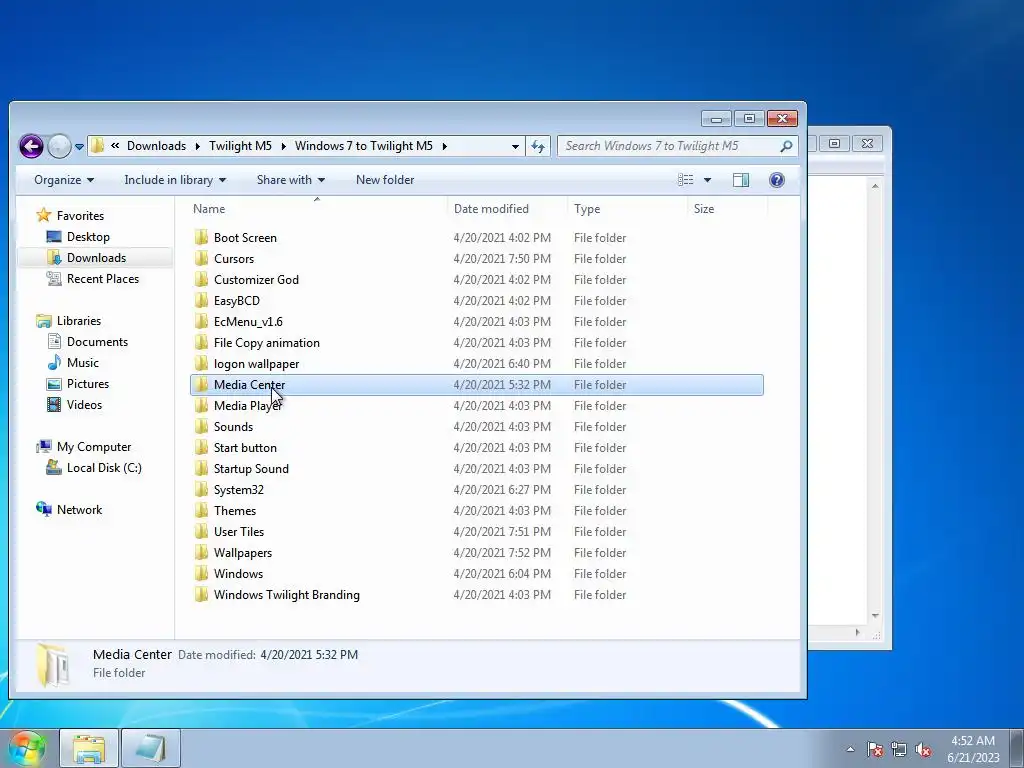The width and height of the screenshot is (1024, 768).
Task: Select Recent Places in navigation pane
Action: click(103, 279)
